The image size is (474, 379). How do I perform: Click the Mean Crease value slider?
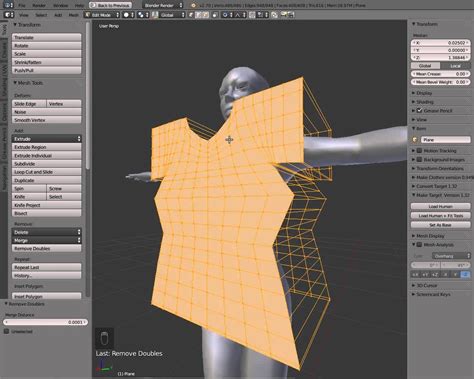(x=440, y=74)
